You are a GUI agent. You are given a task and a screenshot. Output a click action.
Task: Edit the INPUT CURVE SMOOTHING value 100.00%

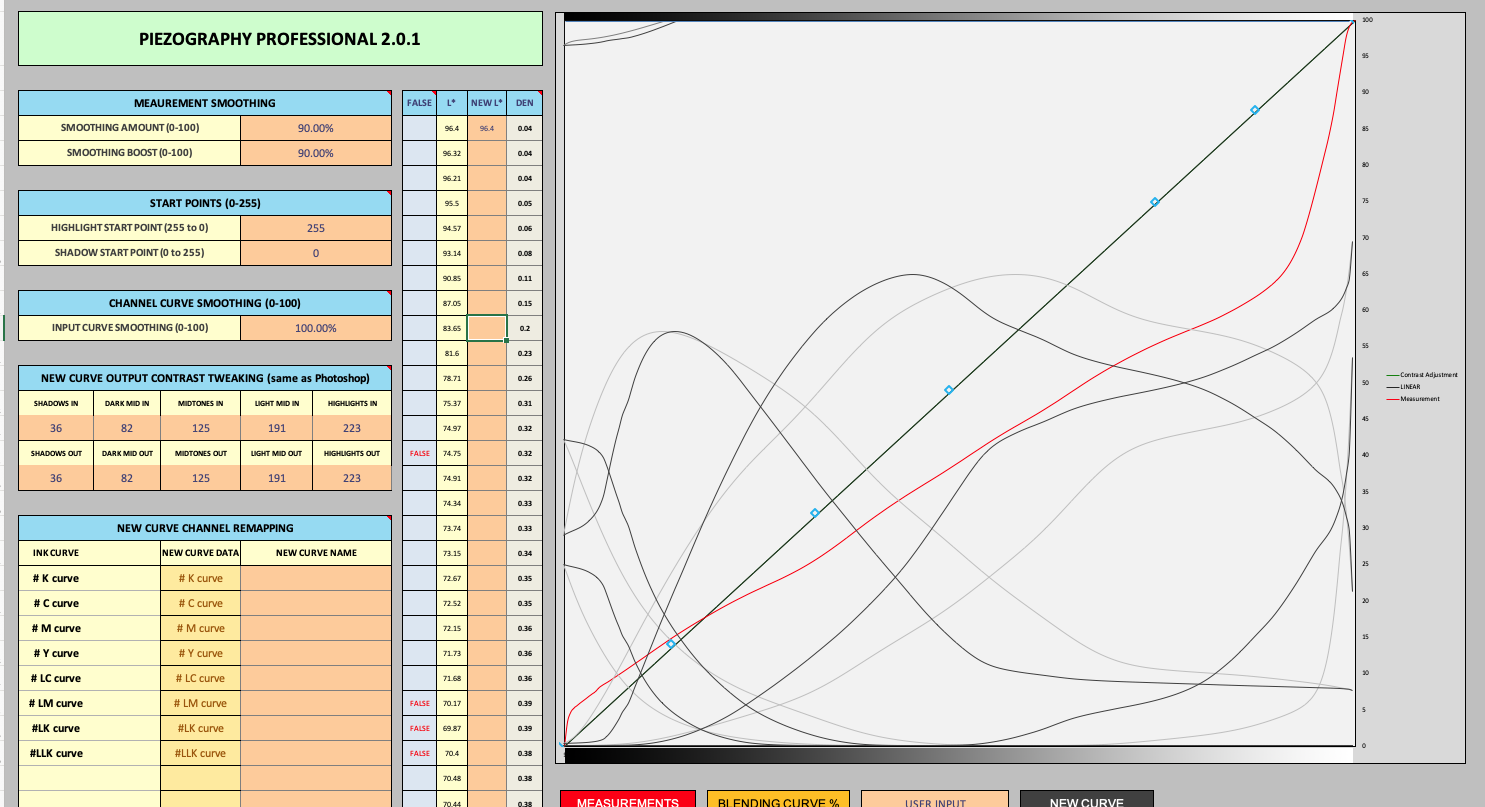(316, 328)
